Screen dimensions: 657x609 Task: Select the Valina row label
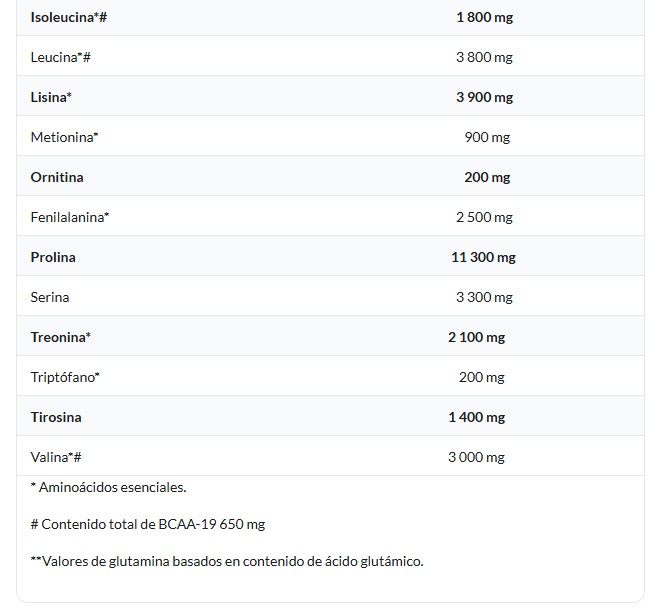point(56,457)
